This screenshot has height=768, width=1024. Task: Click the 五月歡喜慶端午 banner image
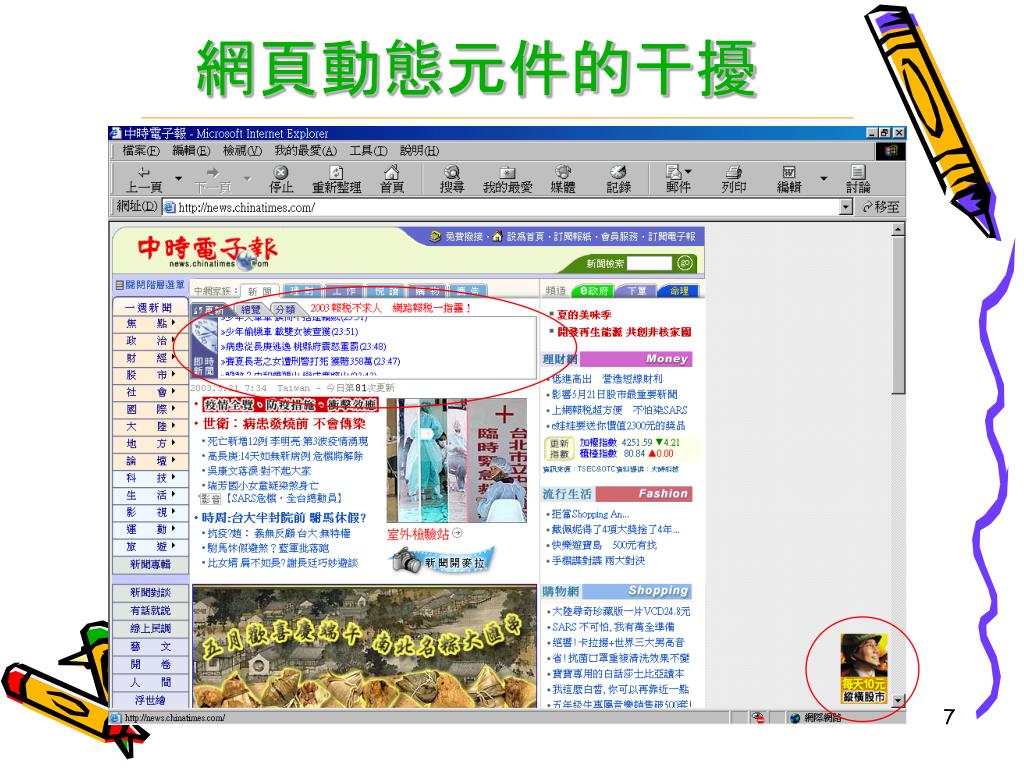point(364,647)
